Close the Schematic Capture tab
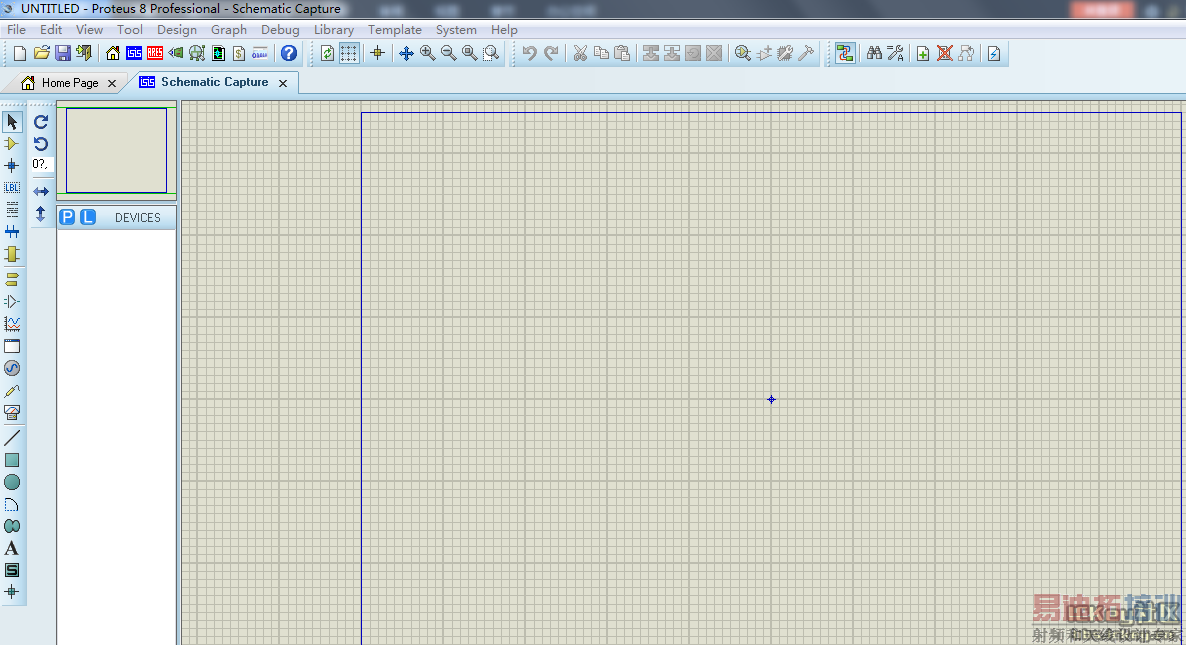Image resolution: width=1186 pixels, height=645 pixels. pyautogui.click(x=283, y=83)
